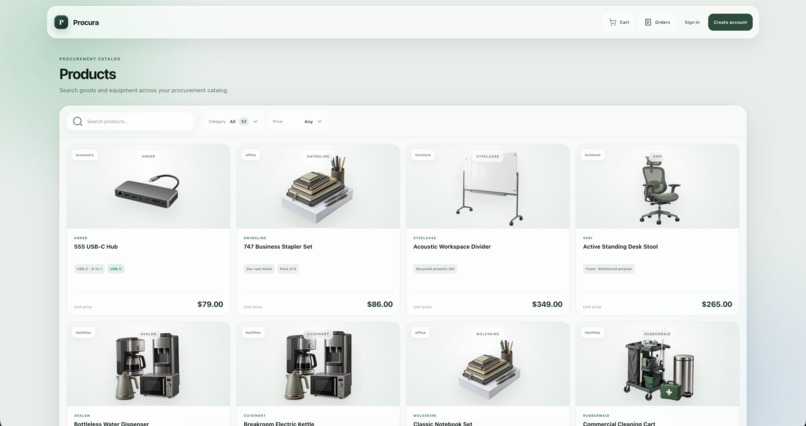Click the Acoustic Workspace Divider whiteboard image
The height and width of the screenshot is (426, 806).
[x=489, y=189]
